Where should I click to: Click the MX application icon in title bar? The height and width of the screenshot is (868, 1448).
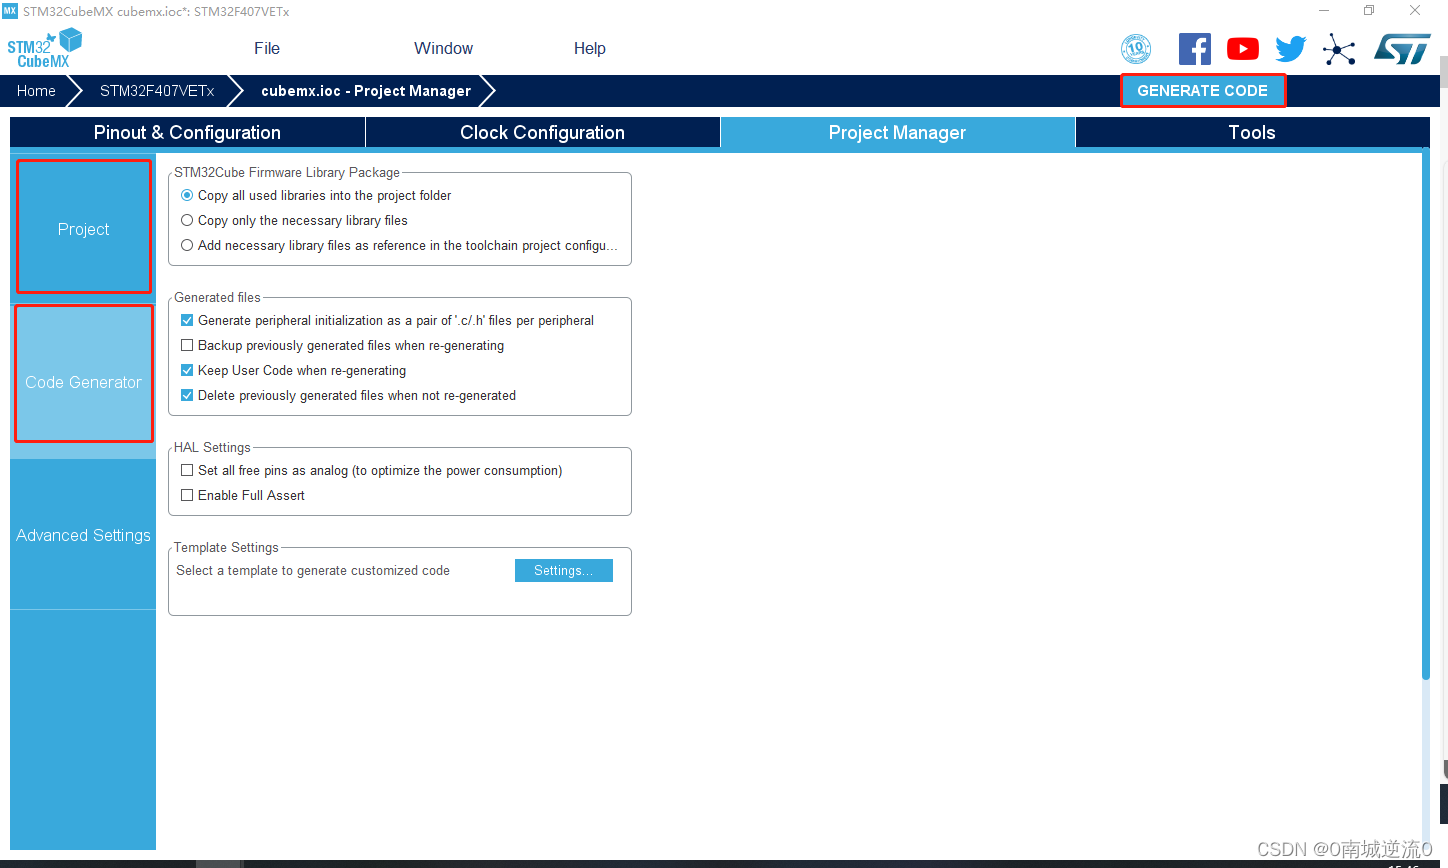pos(10,11)
